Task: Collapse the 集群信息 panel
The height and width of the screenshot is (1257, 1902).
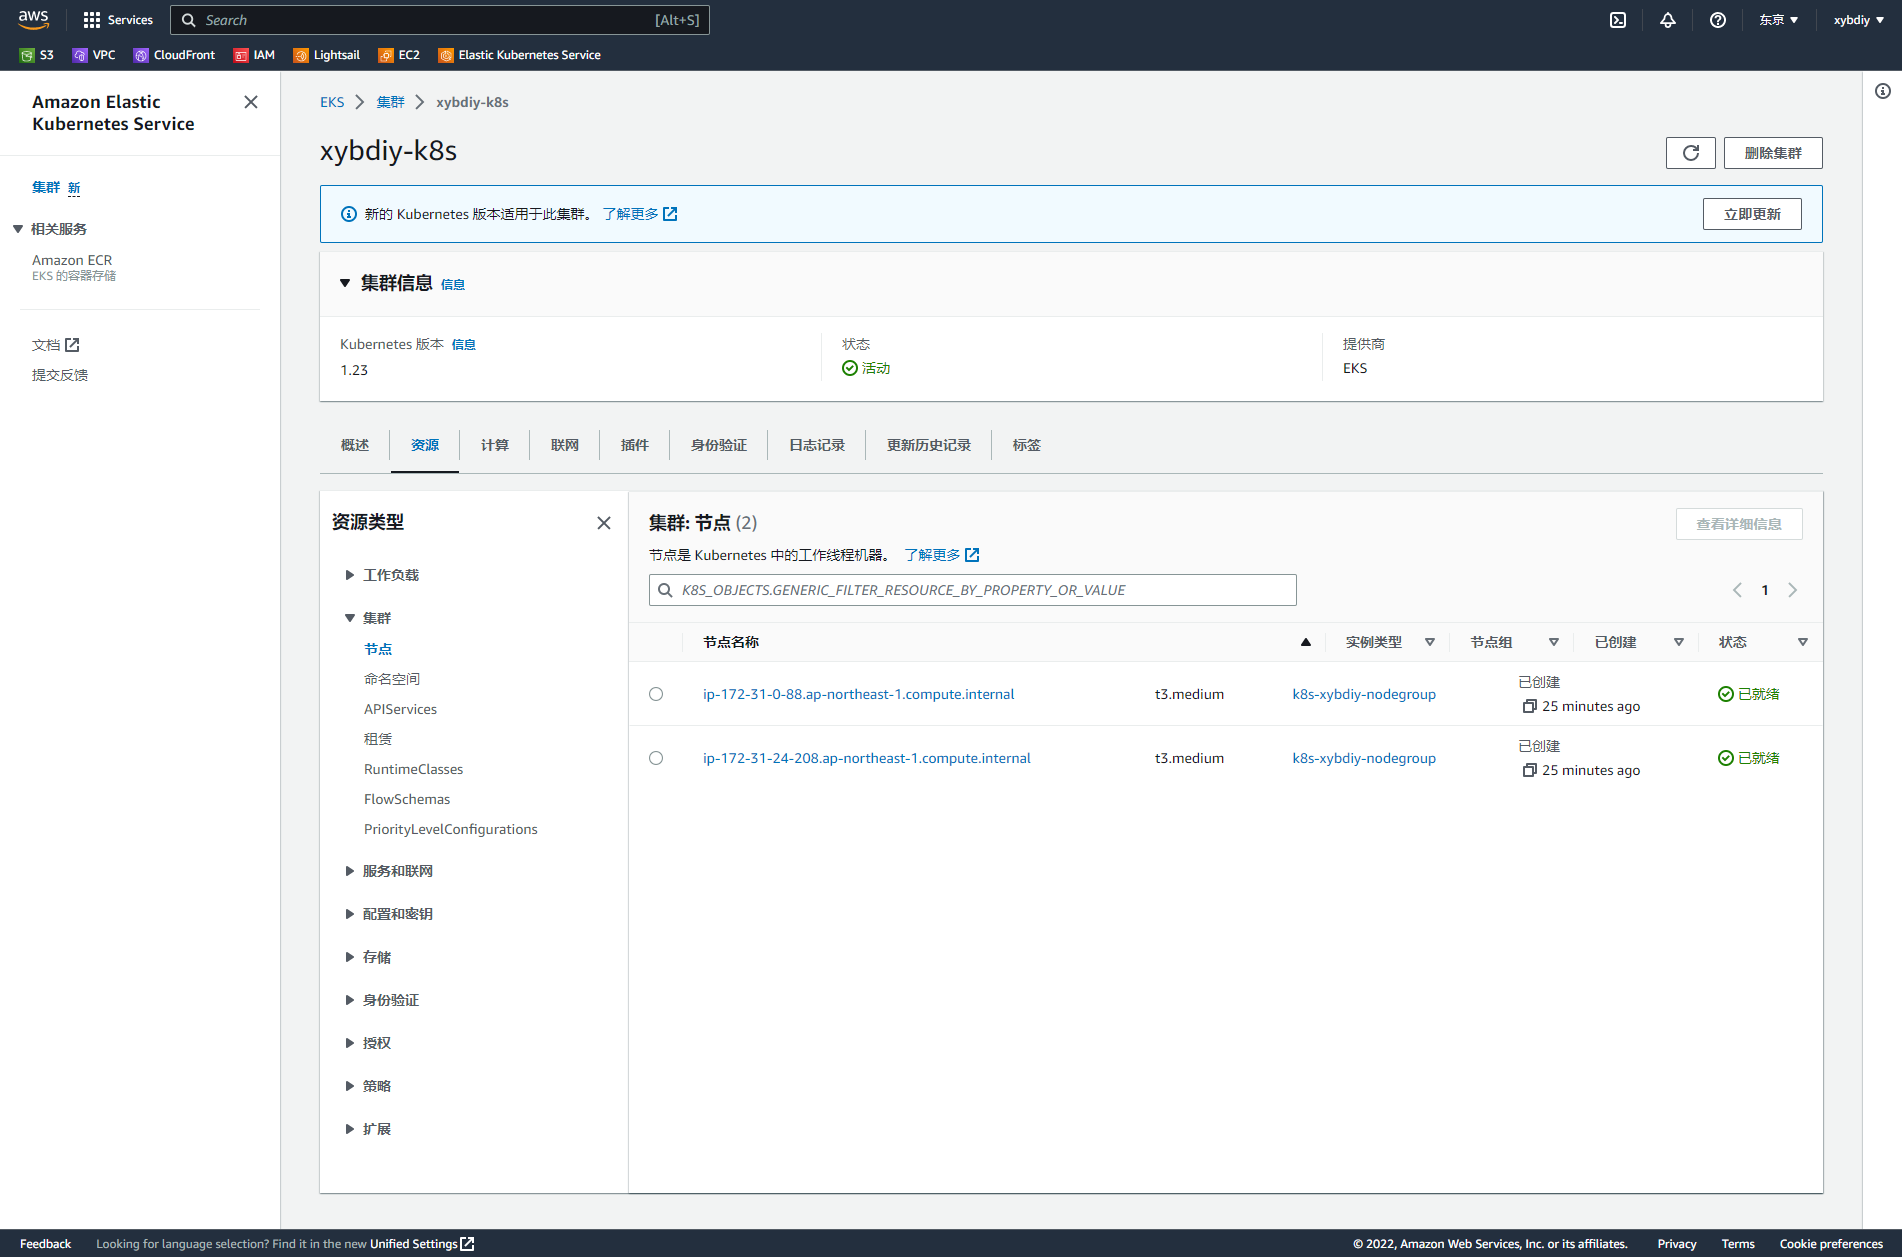Action: (345, 283)
